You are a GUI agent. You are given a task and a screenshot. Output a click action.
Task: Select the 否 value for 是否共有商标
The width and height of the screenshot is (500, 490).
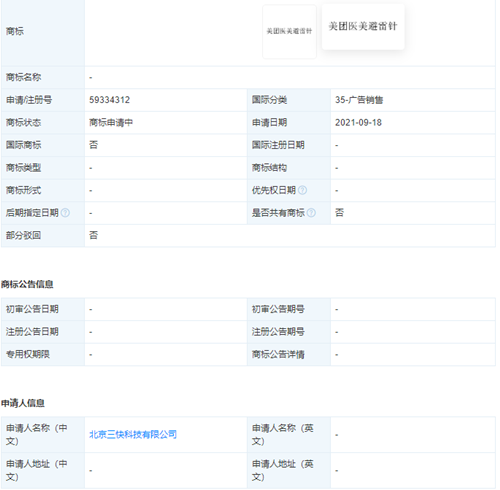(340, 213)
